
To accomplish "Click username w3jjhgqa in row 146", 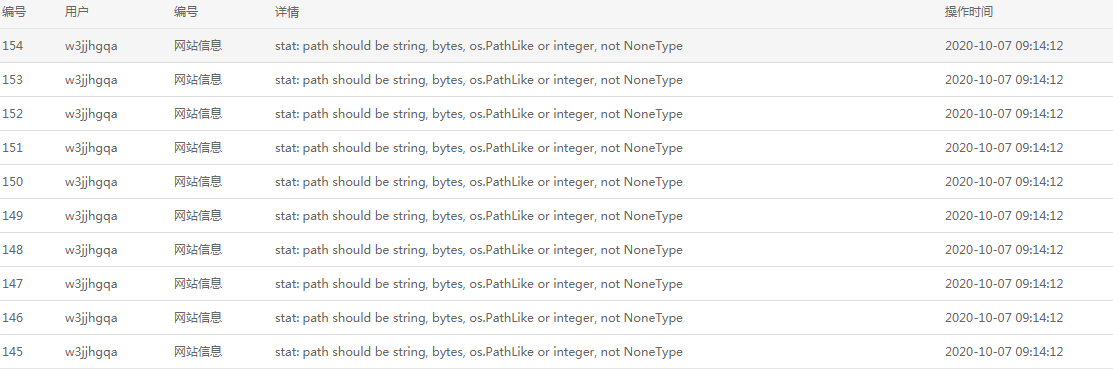I will point(91,319).
